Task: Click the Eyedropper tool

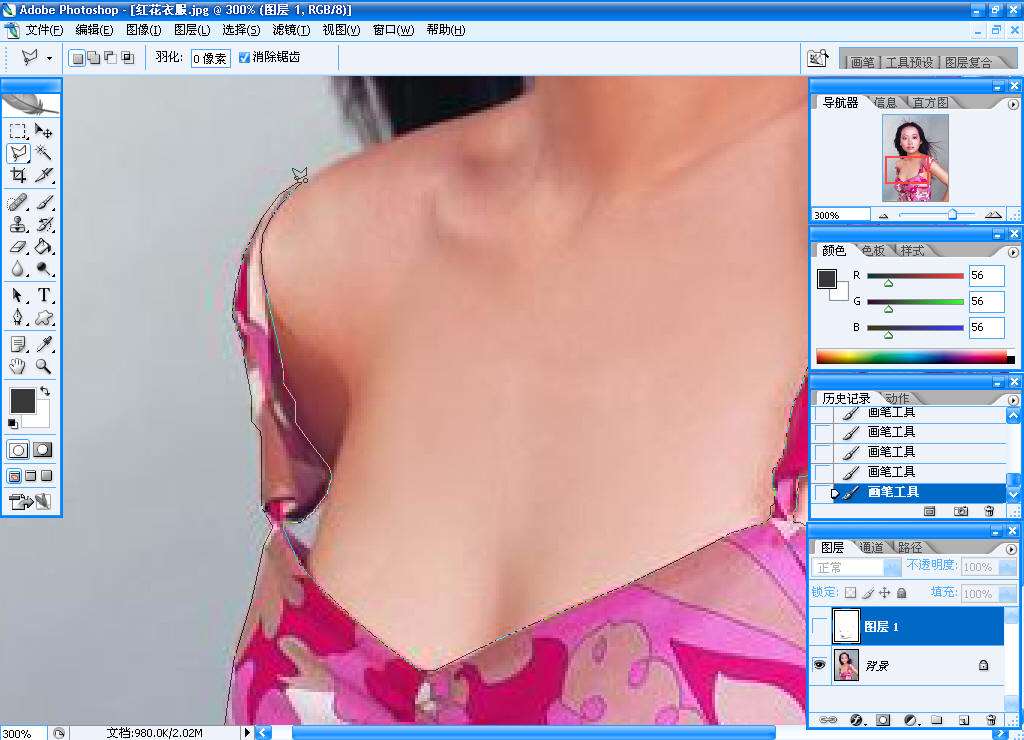Action: 44,344
